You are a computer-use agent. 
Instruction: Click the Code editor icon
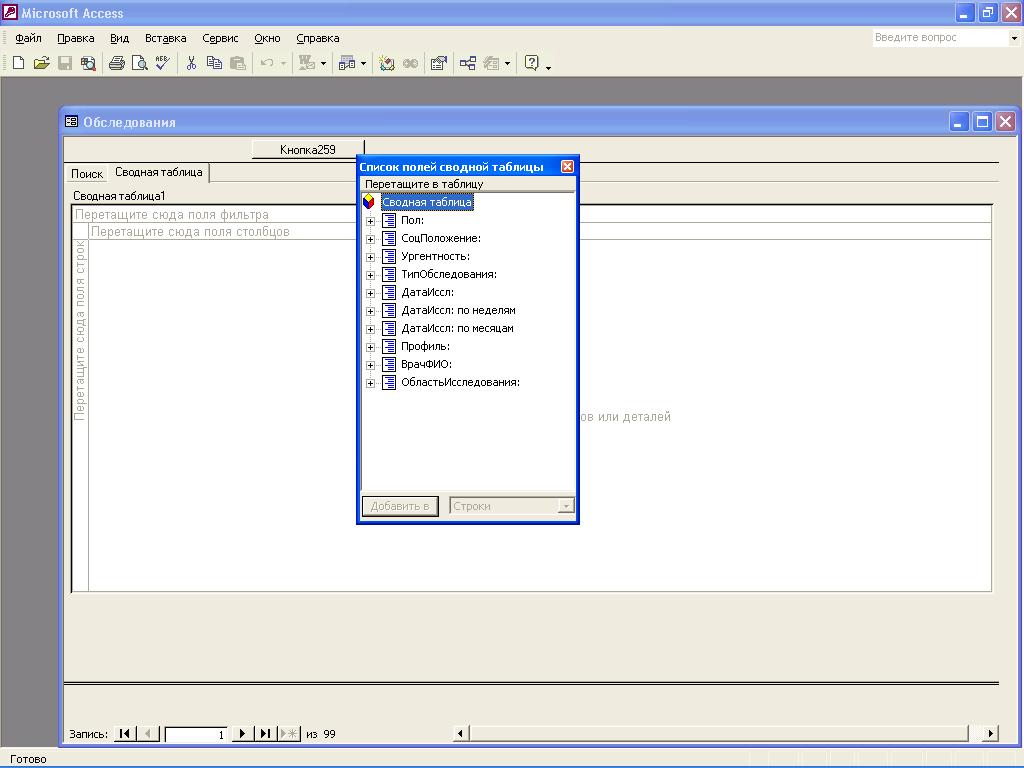coord(387,63)
